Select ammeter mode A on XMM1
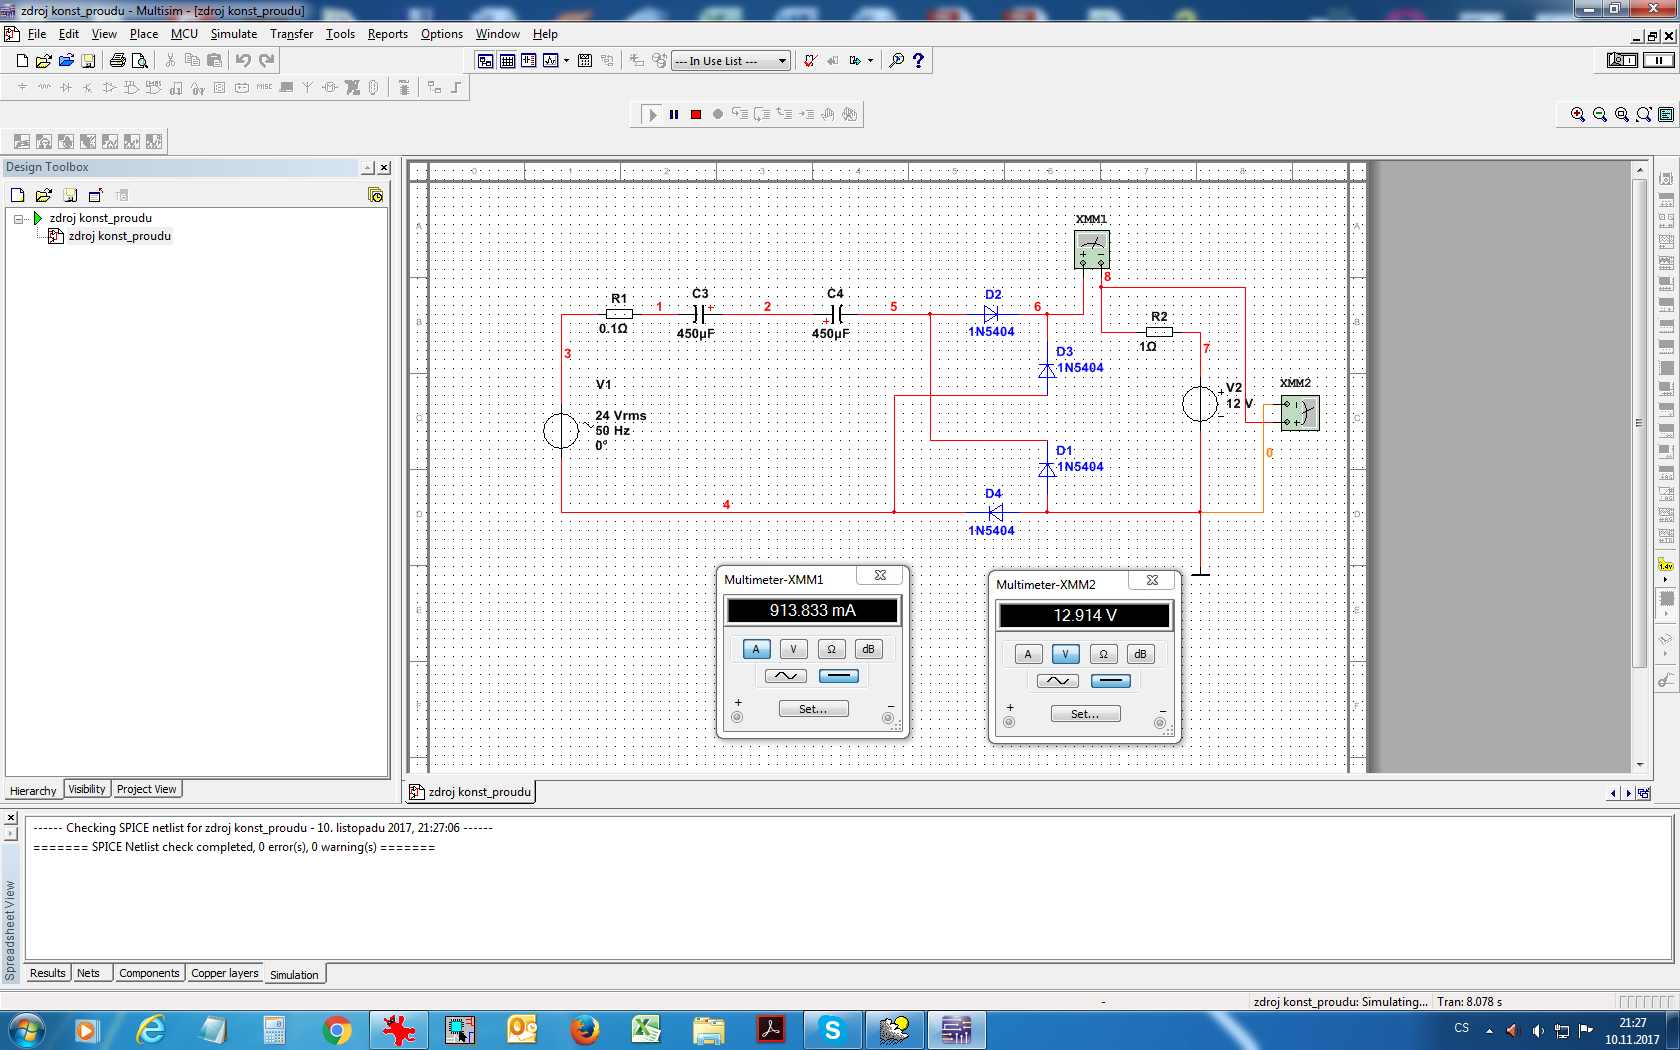The image size is (1680, 1050). coord(756,649)
